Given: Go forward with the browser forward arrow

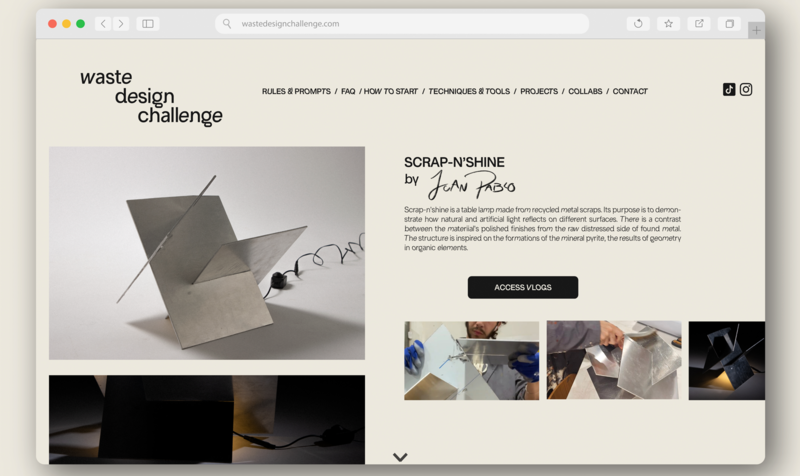Looking at the screenshot, I should click(121, 23).
